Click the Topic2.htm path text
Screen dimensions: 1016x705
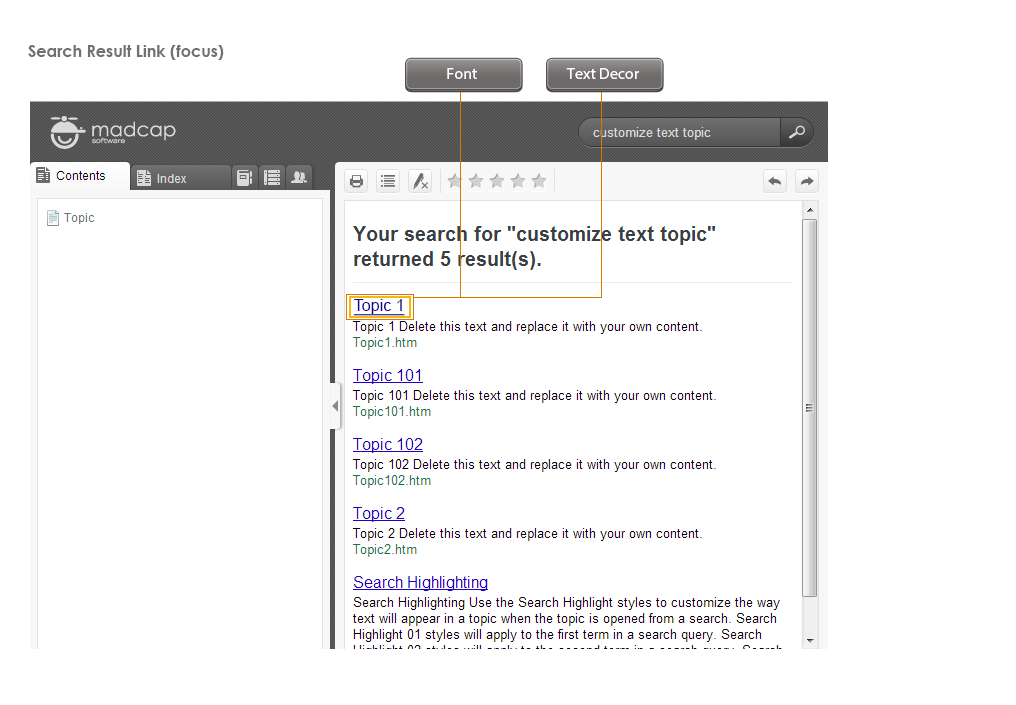pyautogui.click(x=385, y=549)
